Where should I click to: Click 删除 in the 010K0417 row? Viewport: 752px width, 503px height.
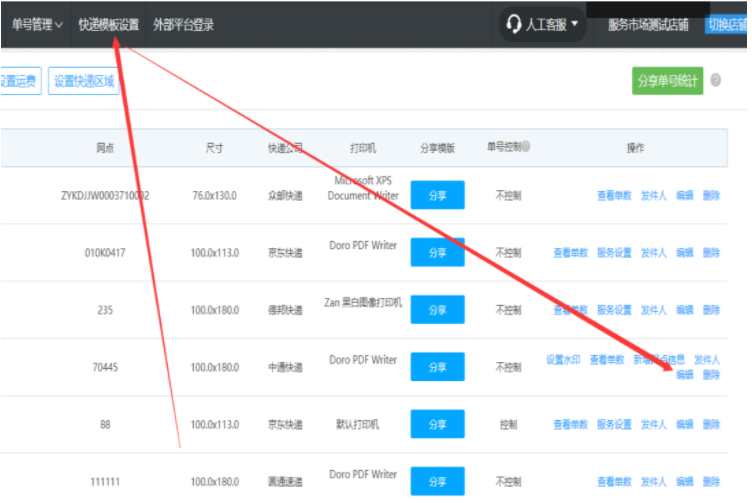[x=711, y=252]
